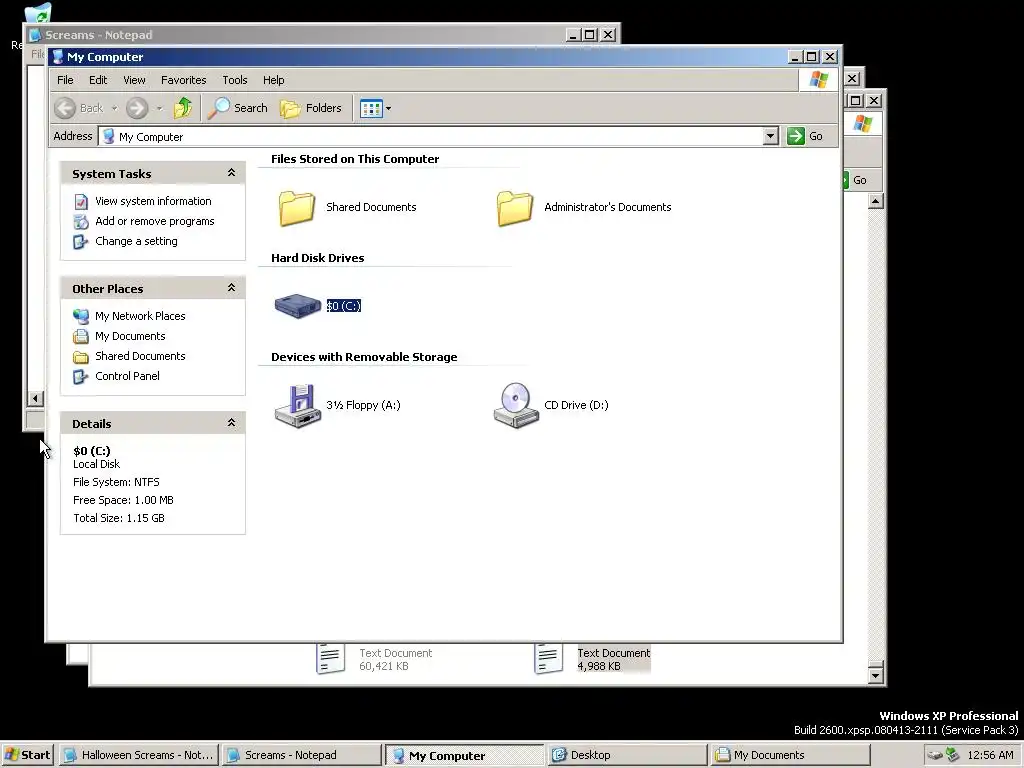1024x768 pixels.
Task: Click the Forward arrow button
Action: [136, 108]
